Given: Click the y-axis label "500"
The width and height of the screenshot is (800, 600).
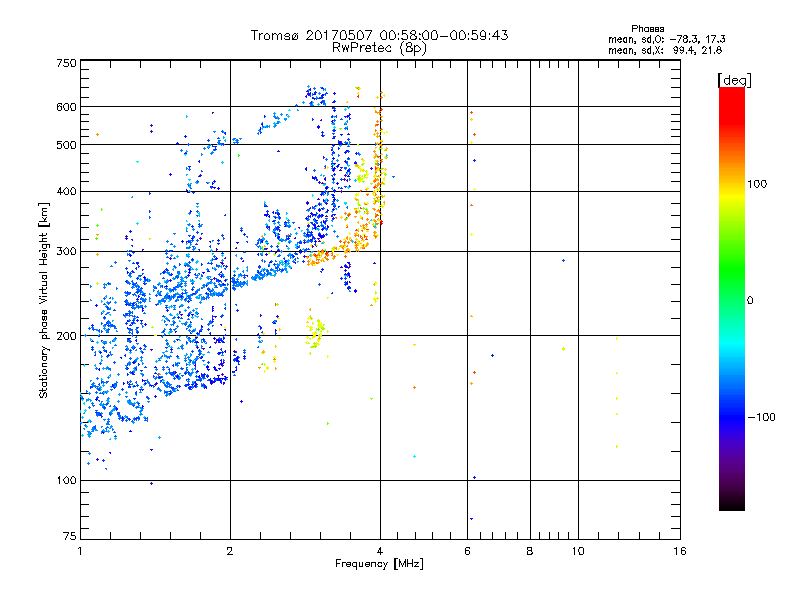Looking at the screenshot, I should coord(66,145).
